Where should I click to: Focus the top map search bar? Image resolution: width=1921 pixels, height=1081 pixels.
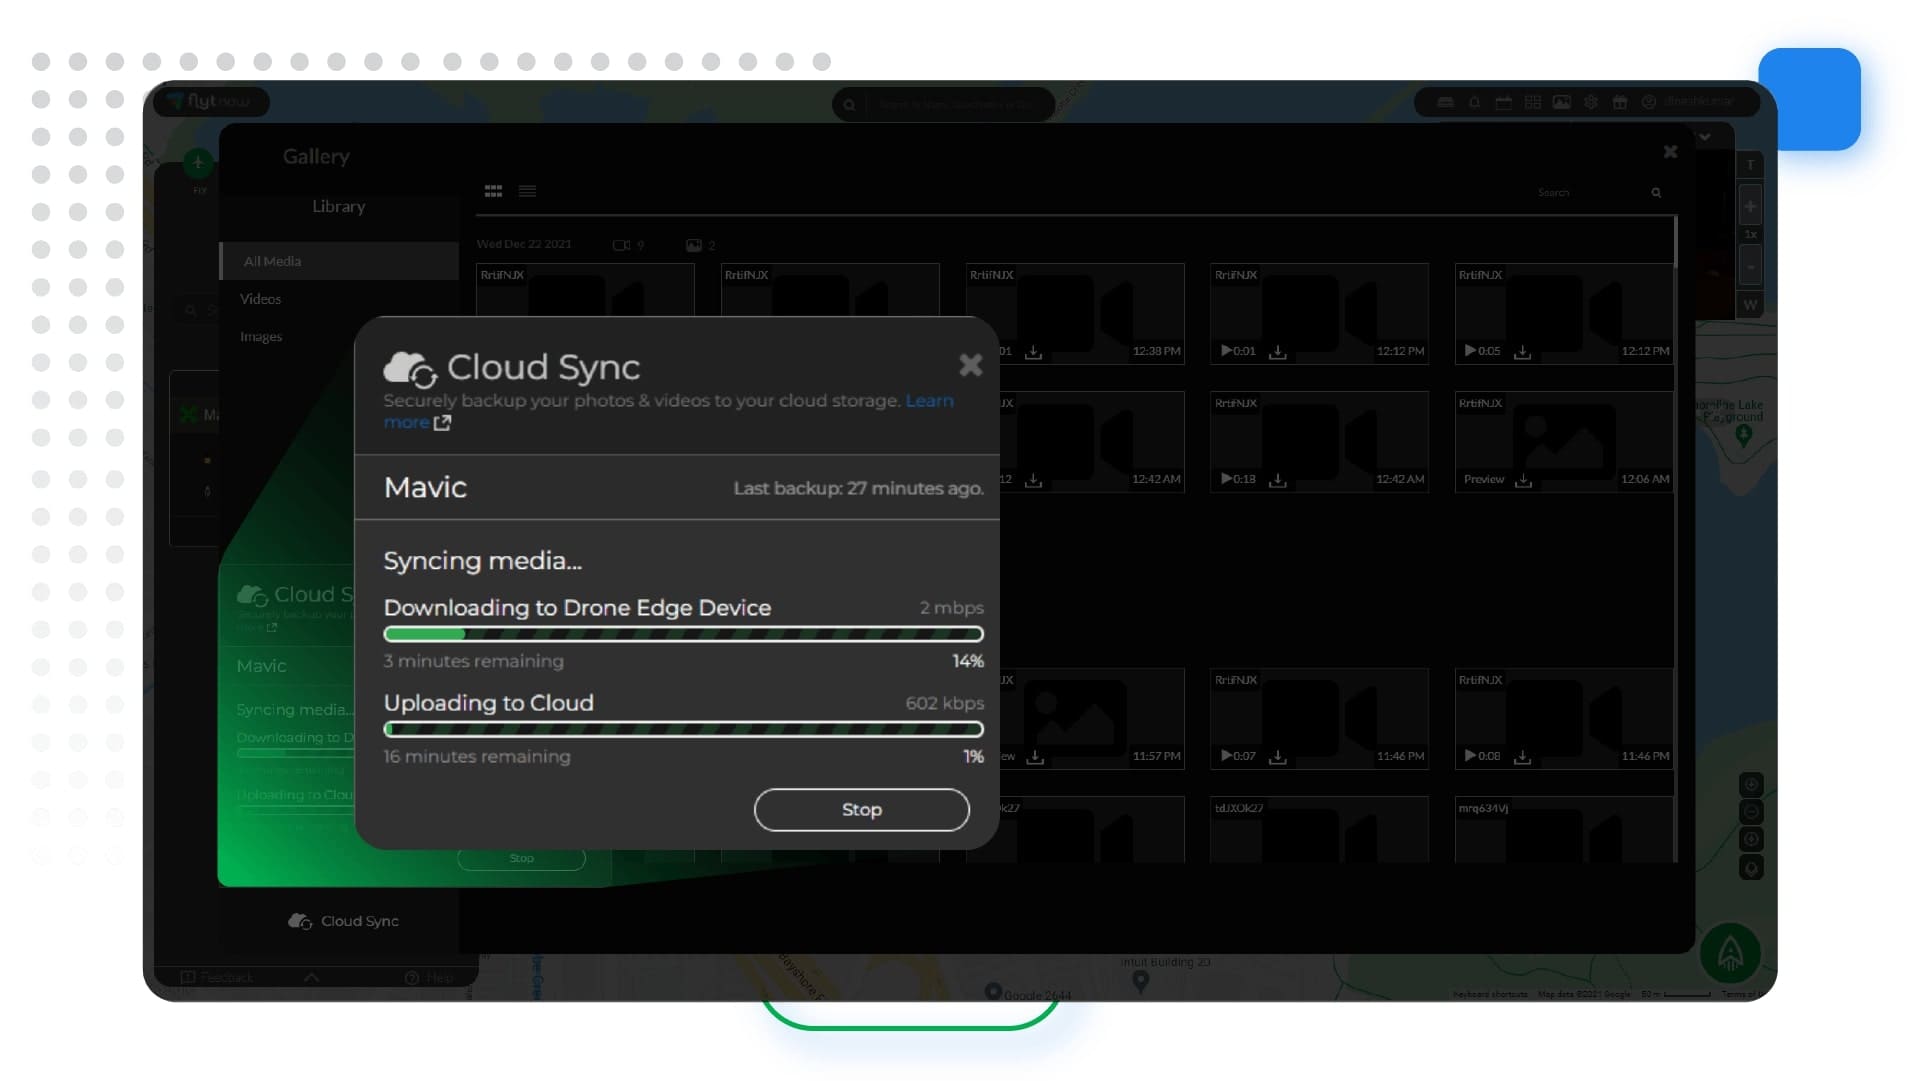[x=945, y=104]
